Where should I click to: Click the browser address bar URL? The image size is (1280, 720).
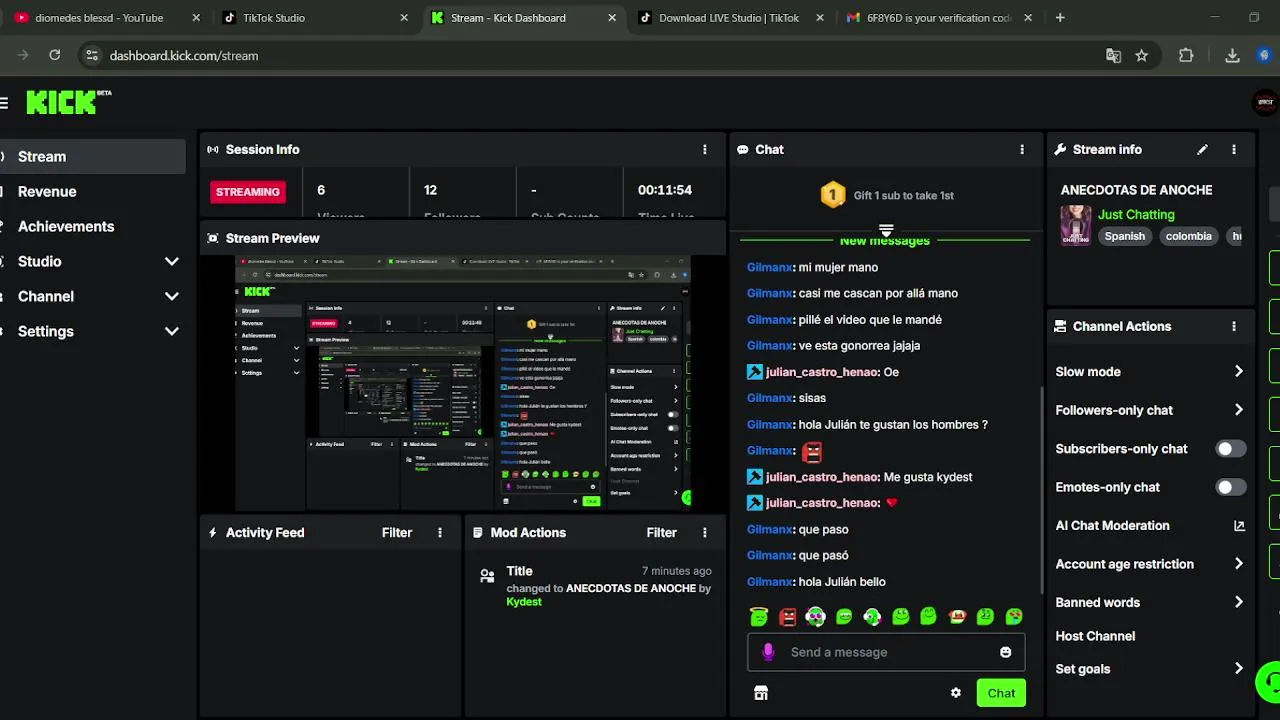click(x=184, y=56)
